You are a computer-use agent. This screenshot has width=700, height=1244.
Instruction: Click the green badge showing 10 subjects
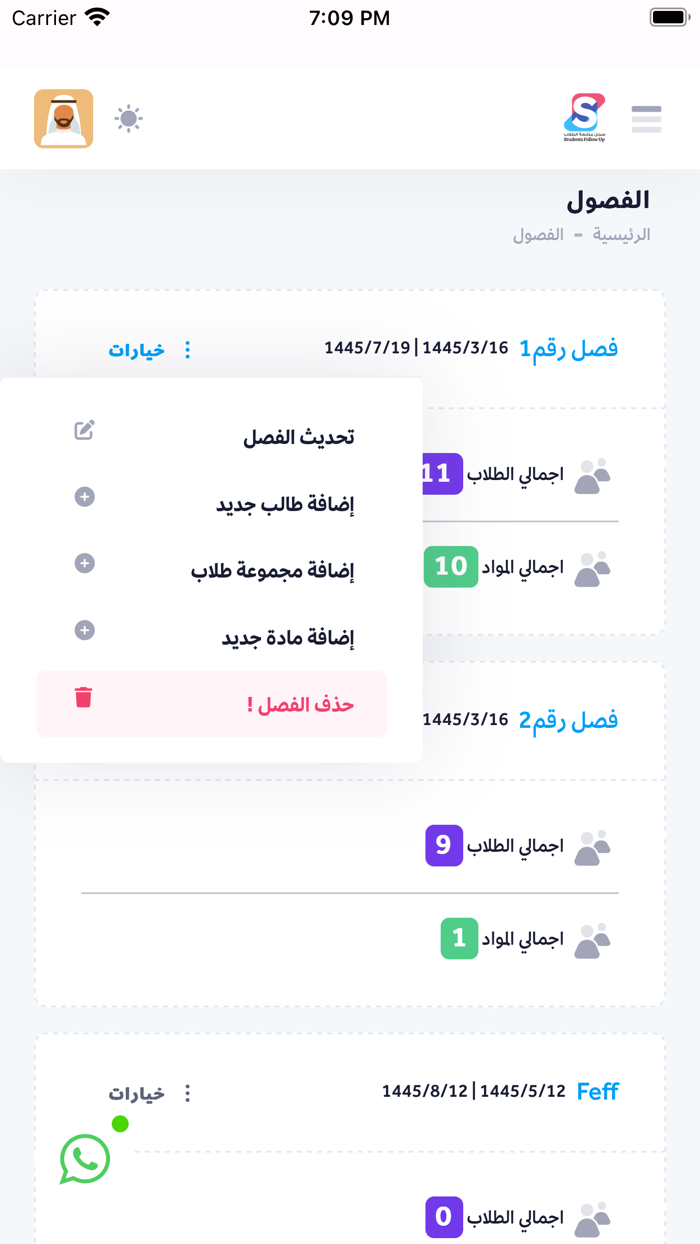pos(450,566)
